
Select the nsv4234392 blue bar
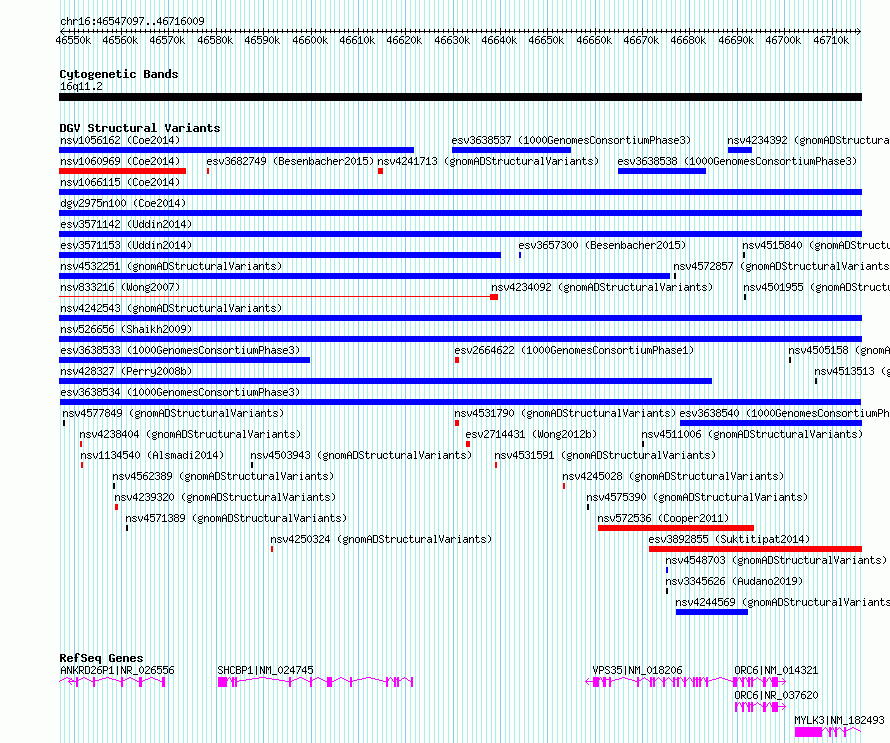[x=740, y=150]
